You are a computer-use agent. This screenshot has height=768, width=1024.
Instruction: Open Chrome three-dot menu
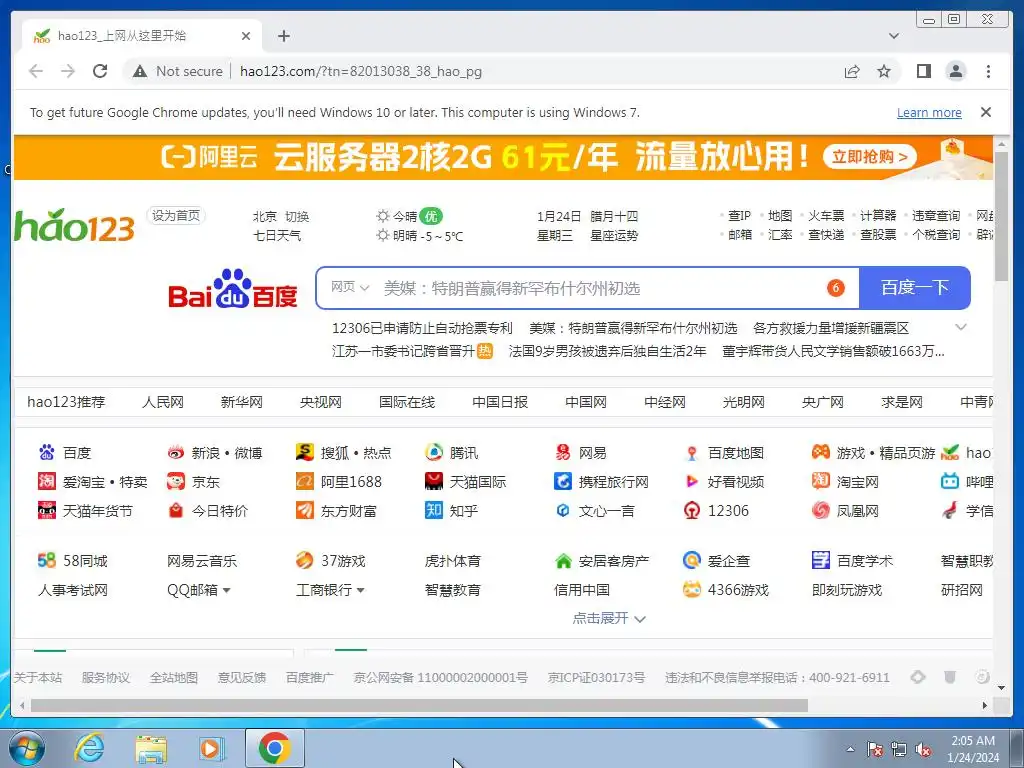[988, 71]
